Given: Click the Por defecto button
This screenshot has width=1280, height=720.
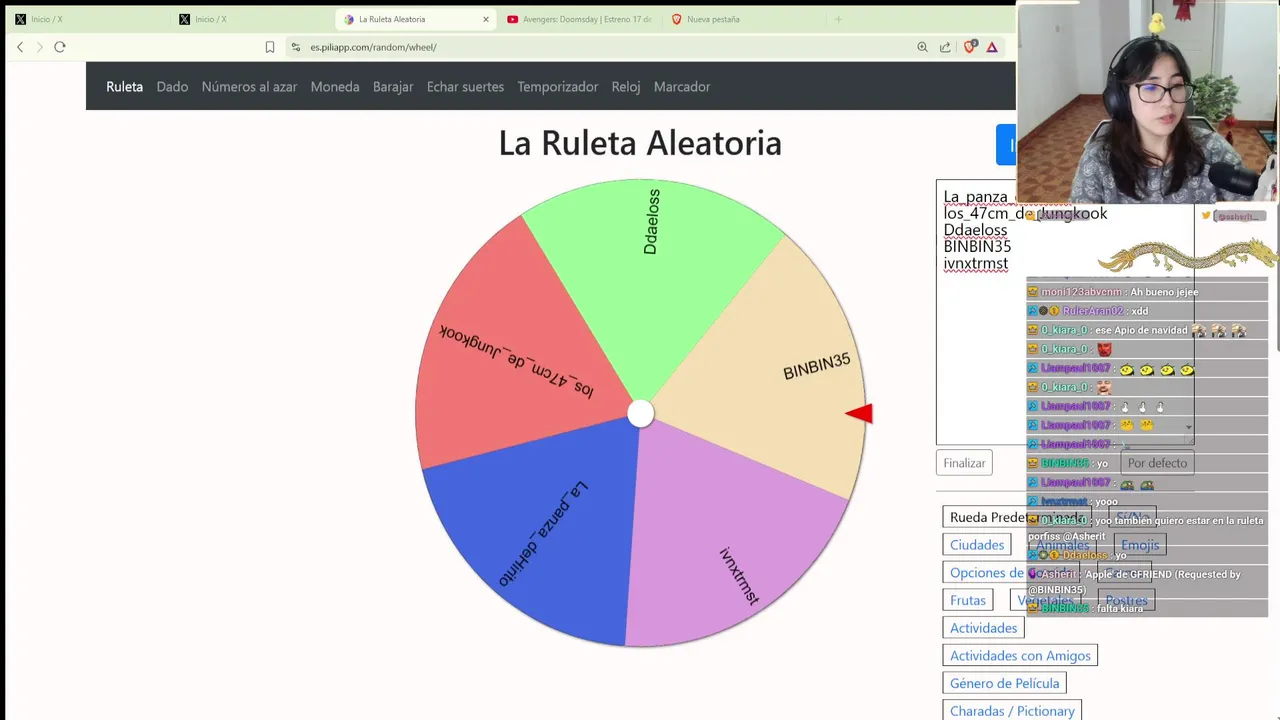Looking at the screenshot, I should [x=1157, y=463].
